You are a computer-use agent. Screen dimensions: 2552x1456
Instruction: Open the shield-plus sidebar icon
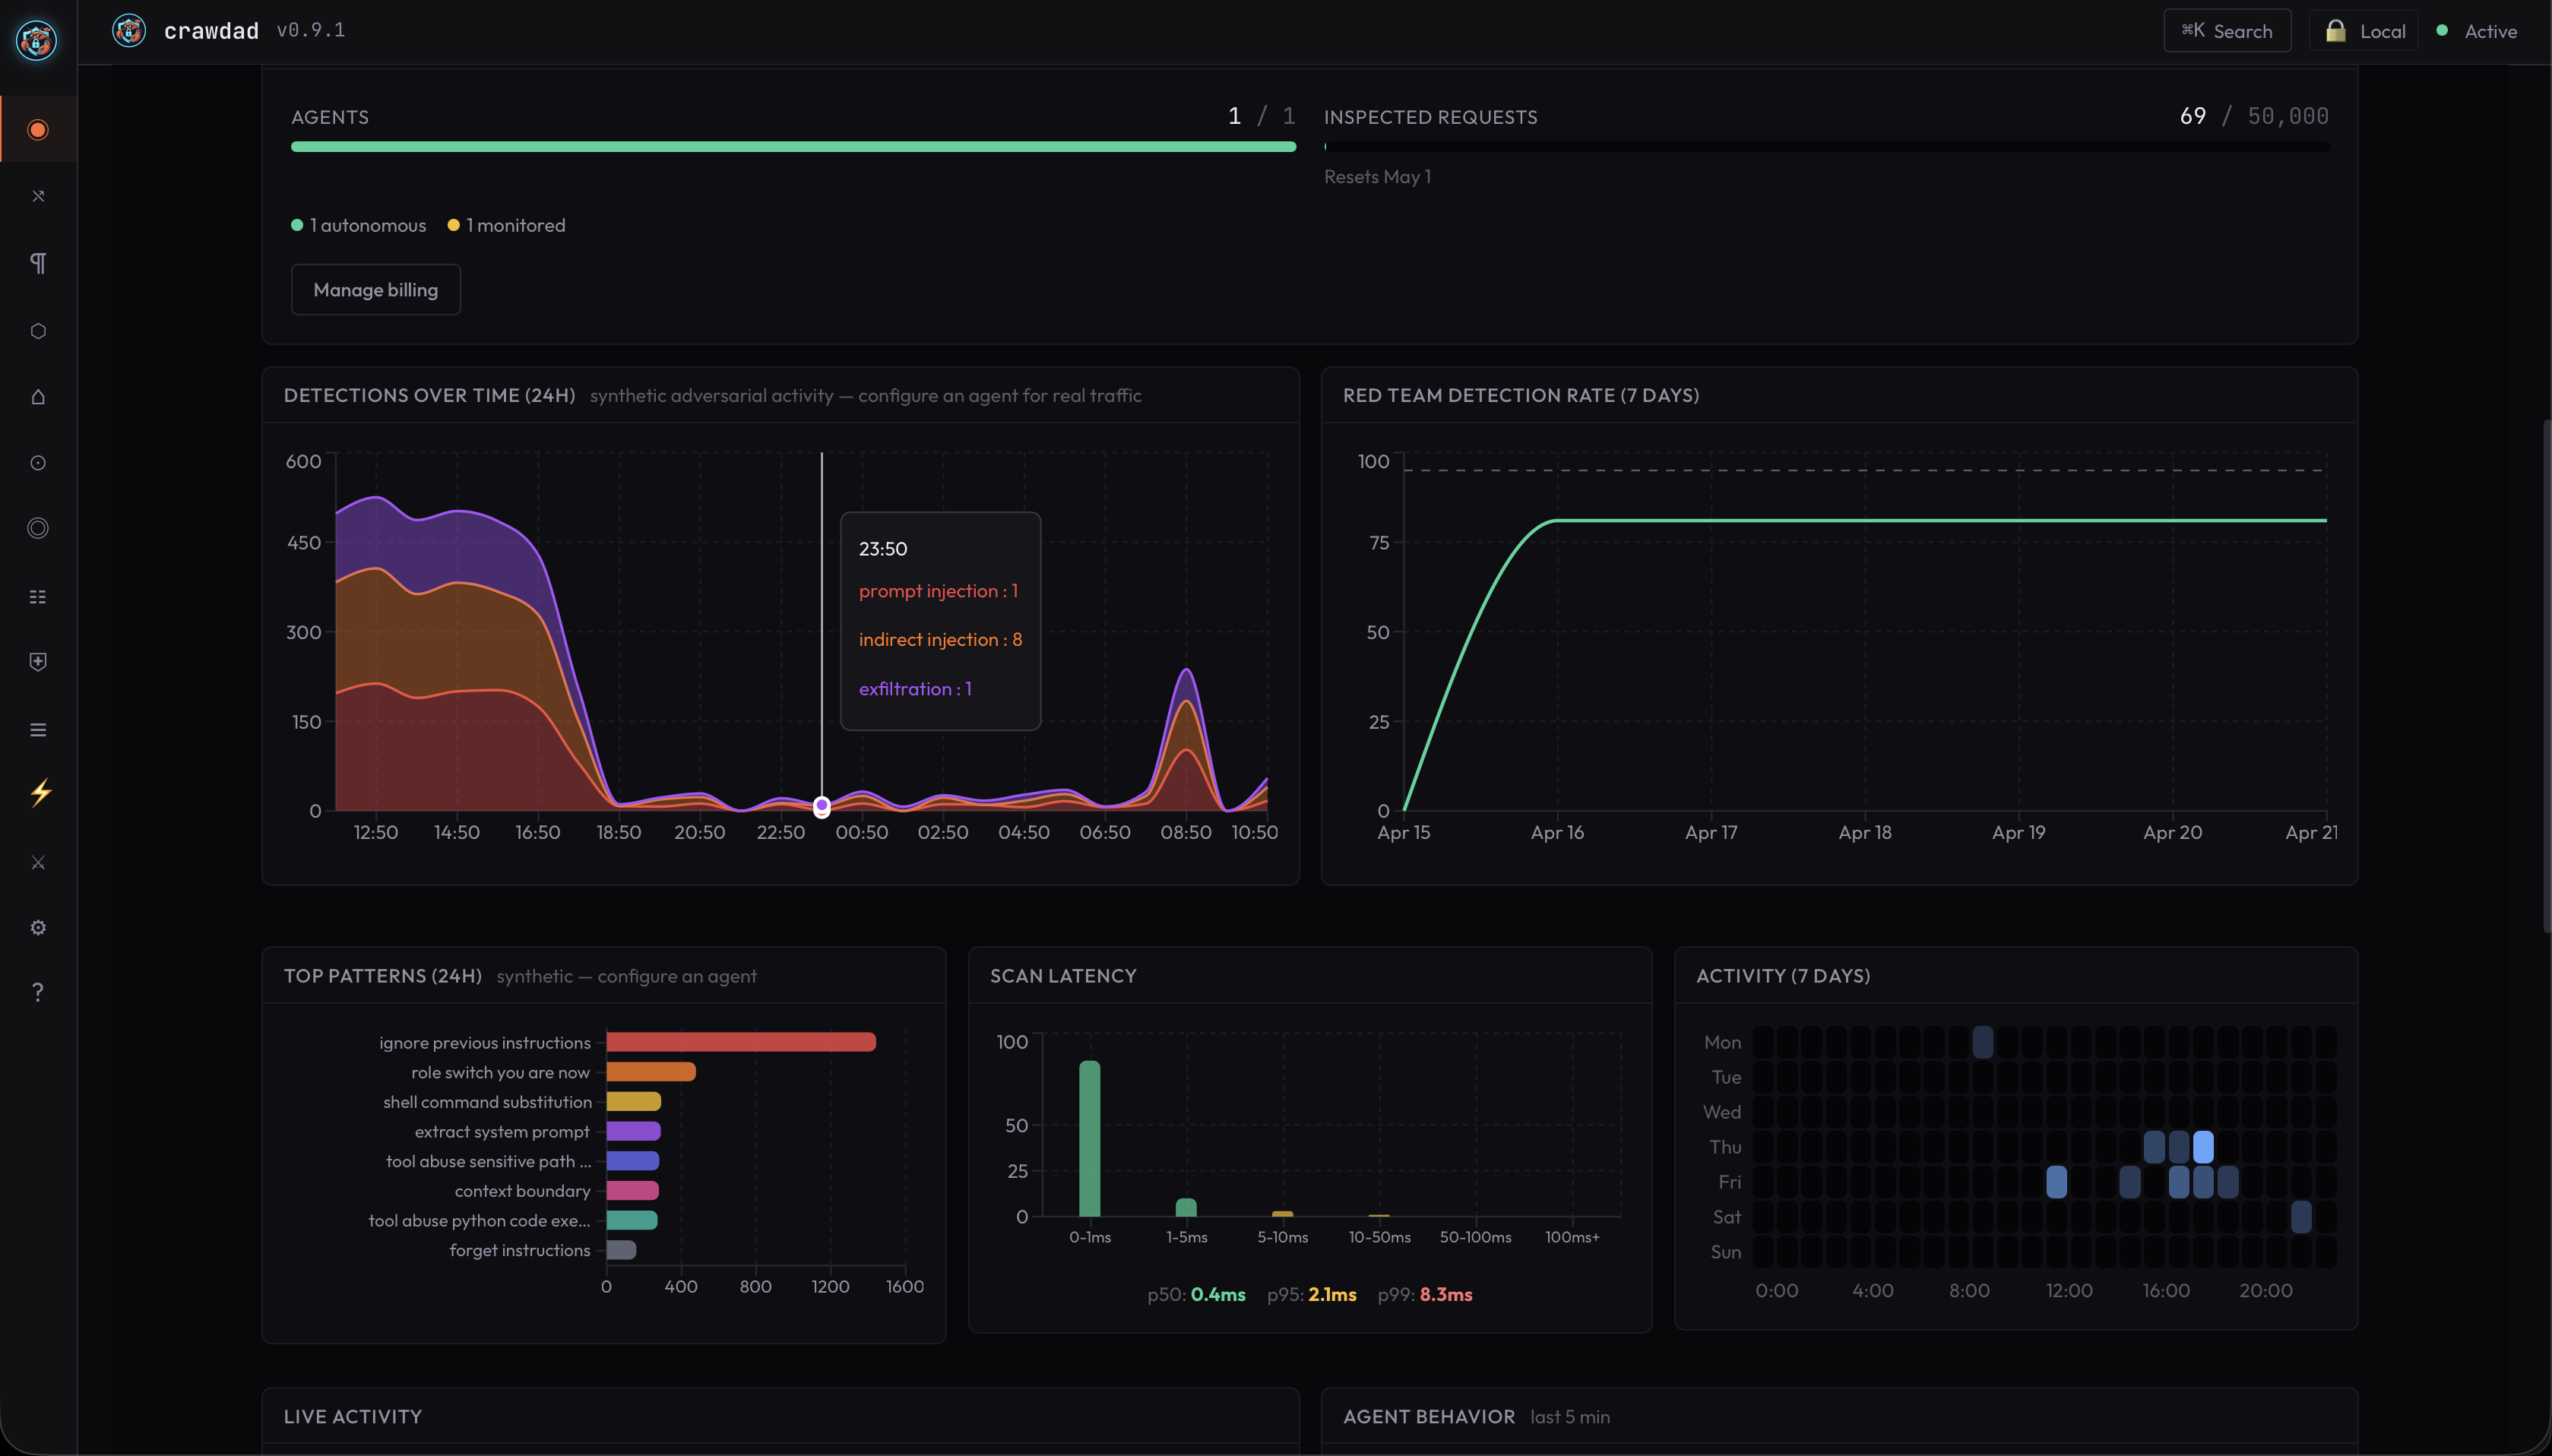tap(38, 662)
